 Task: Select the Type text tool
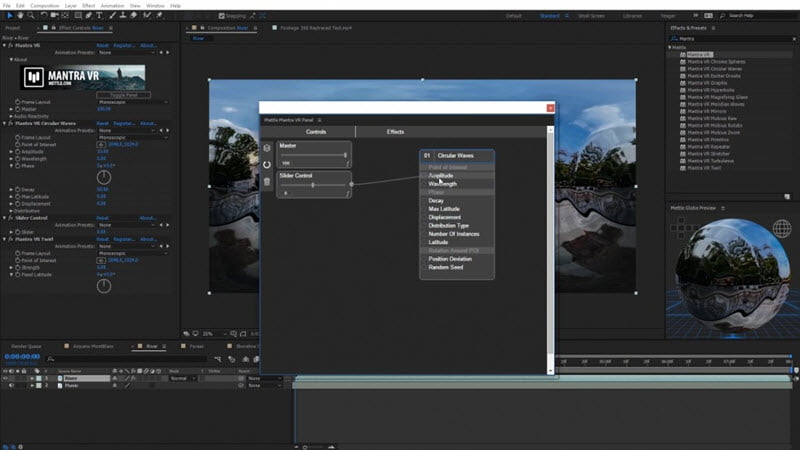pos(99,16)
